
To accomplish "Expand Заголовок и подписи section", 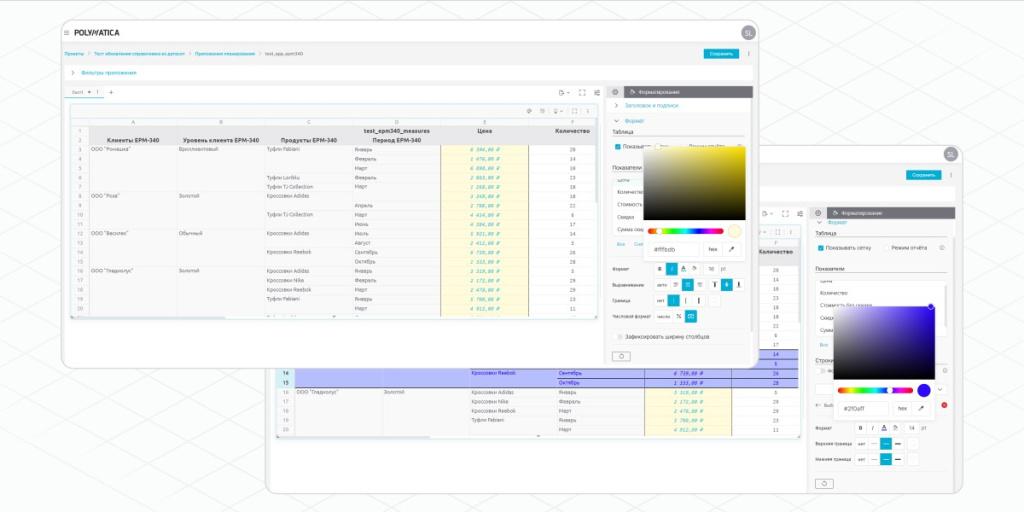I will [651, 105].
